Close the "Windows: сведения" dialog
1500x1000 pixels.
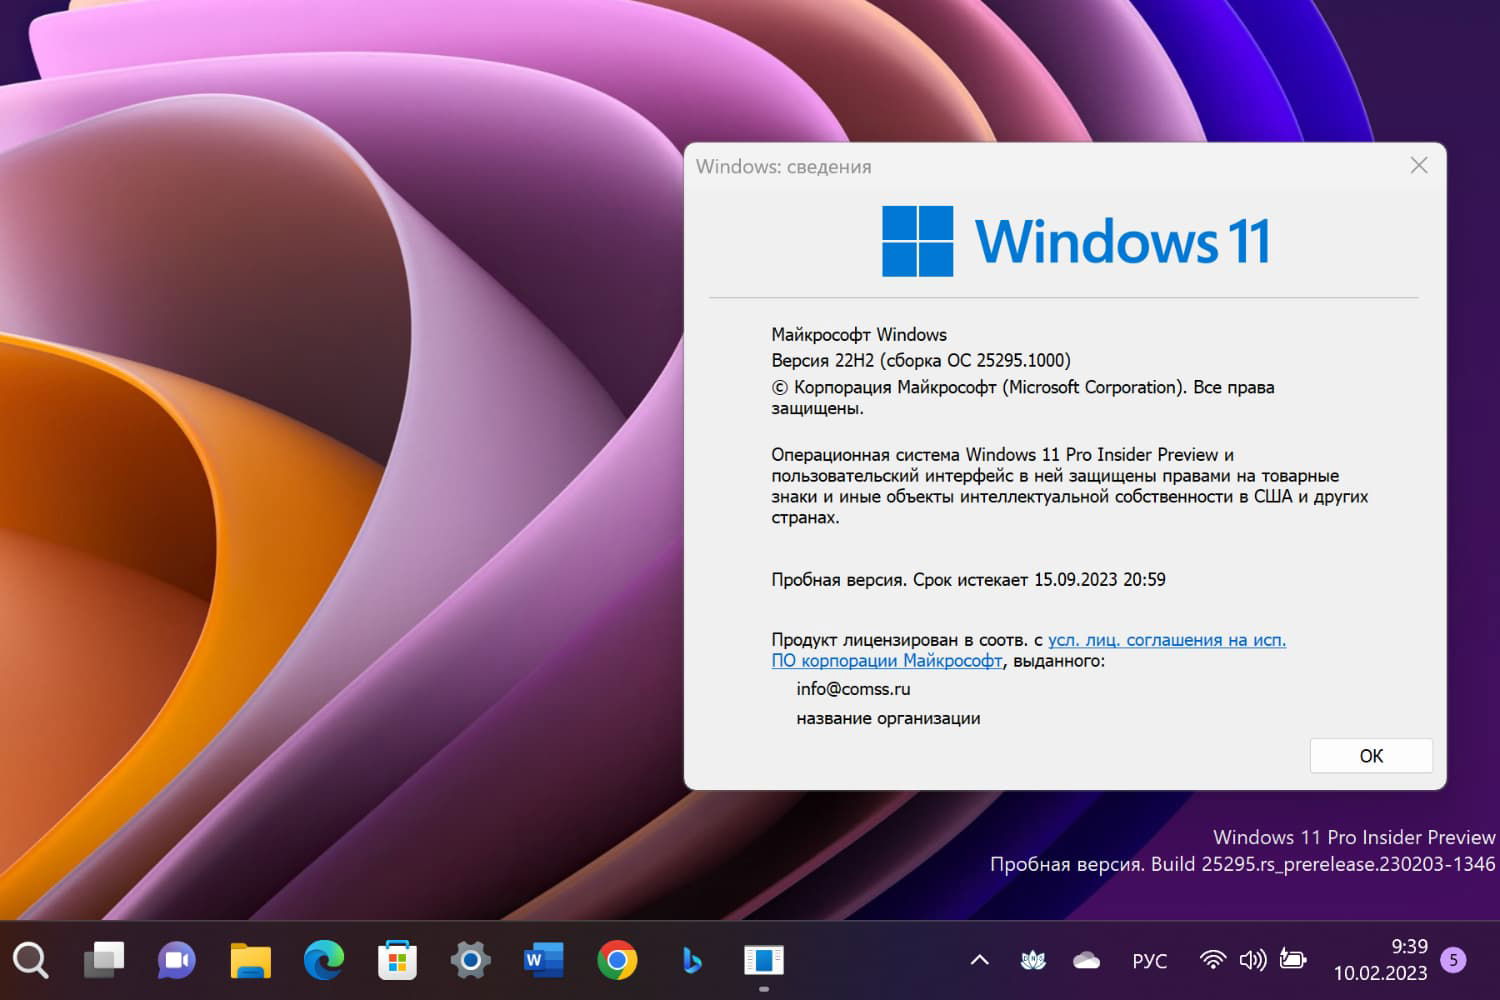point(1419,165)
